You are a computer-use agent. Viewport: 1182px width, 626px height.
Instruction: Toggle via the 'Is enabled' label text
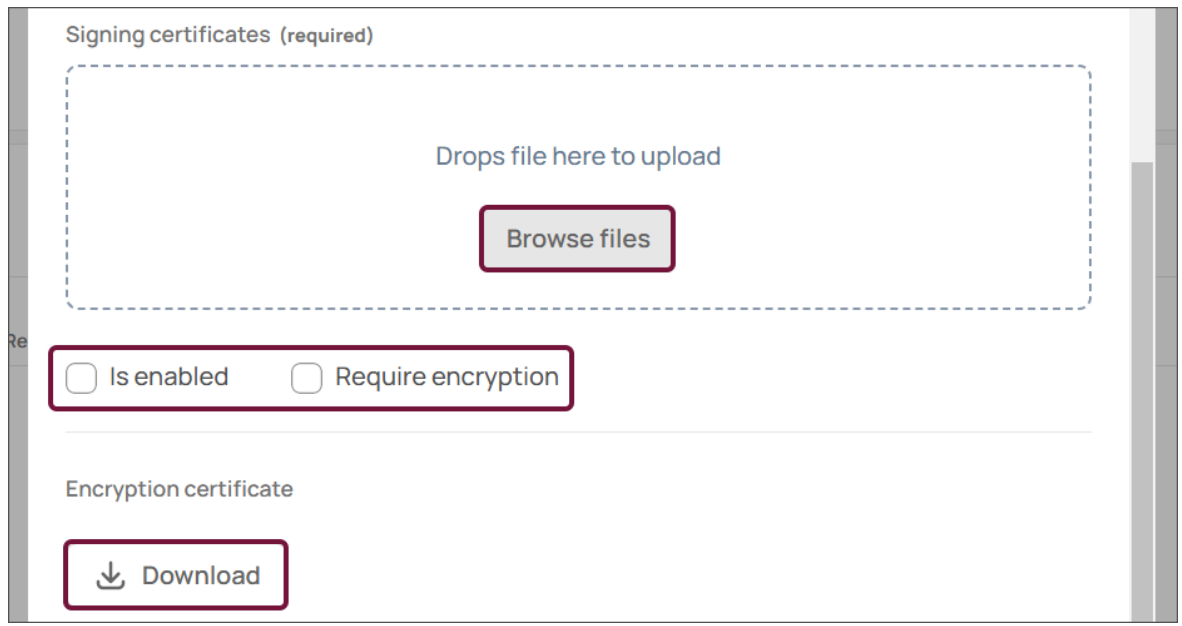[x=169, y=376]
